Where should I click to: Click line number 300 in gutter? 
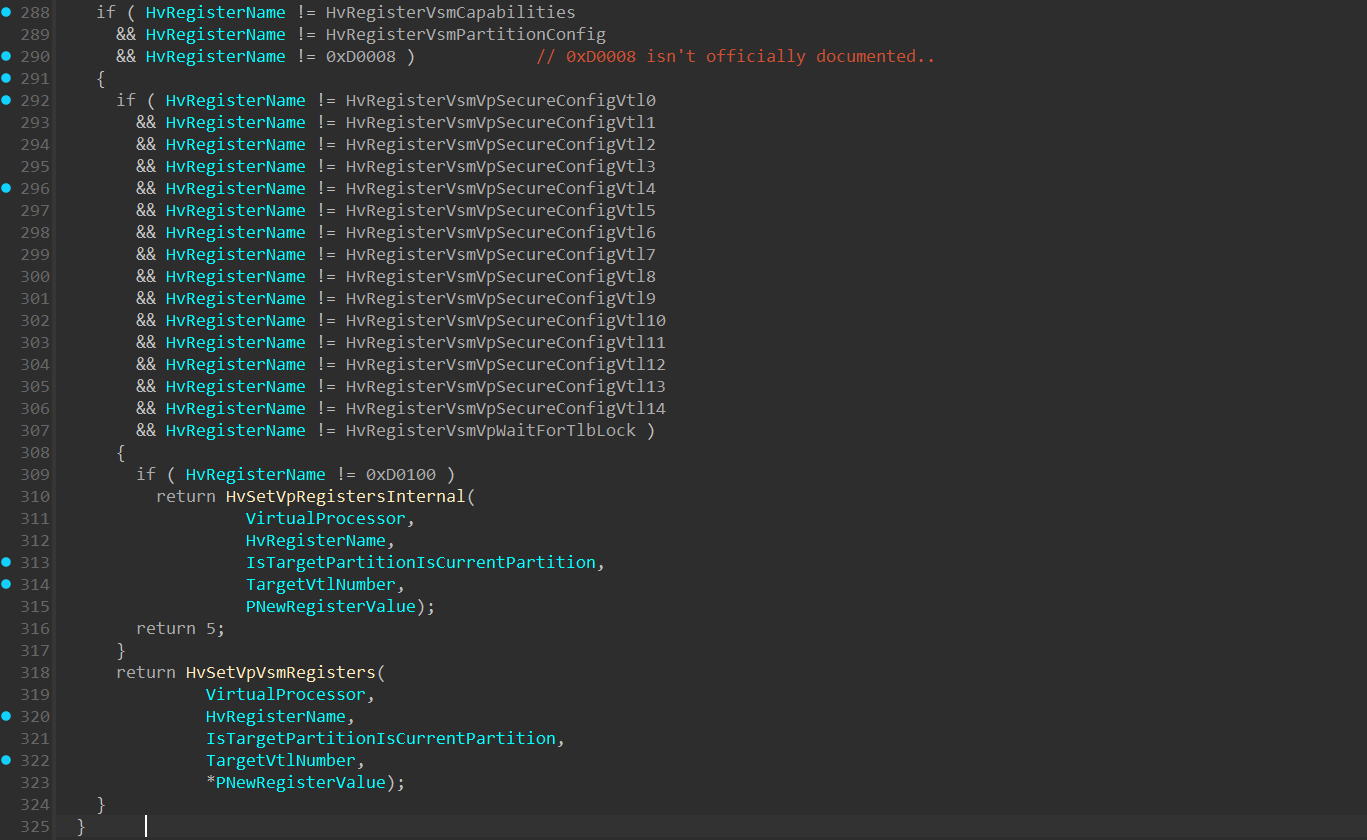[x=34, y=276]
